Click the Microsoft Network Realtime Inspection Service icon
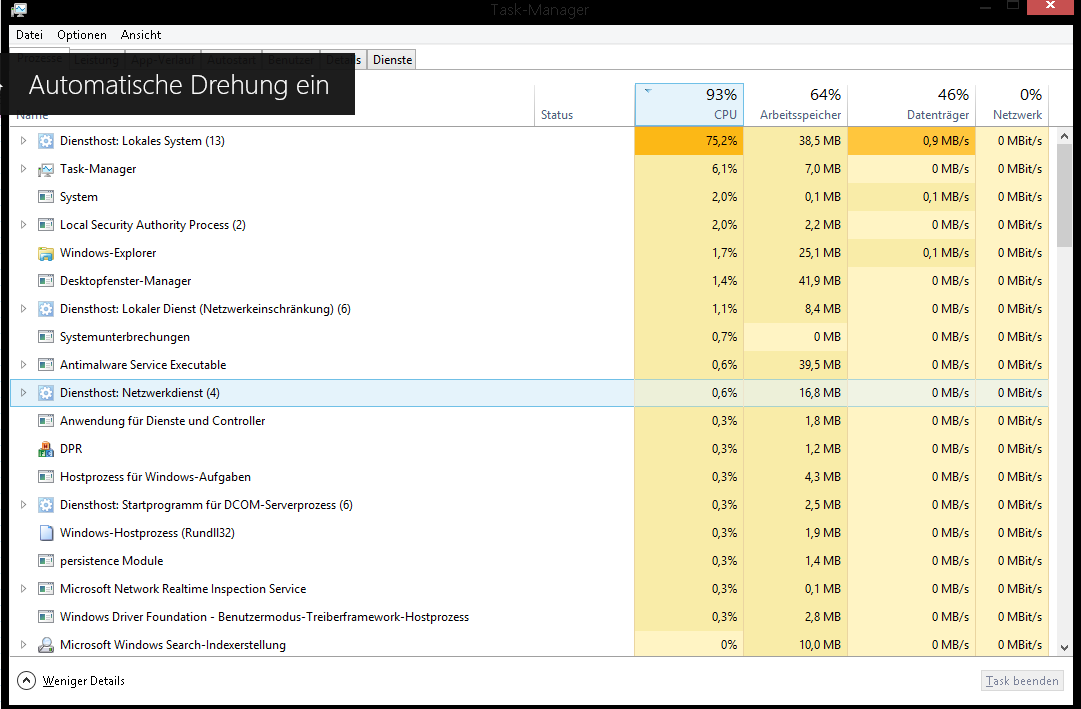 click(x=46, y=589)
